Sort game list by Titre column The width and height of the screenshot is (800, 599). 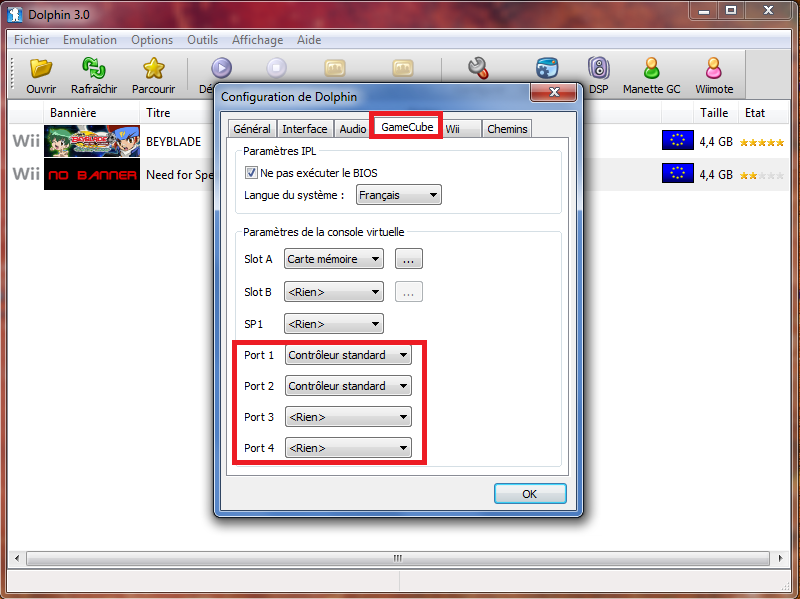tap(158, 113)
